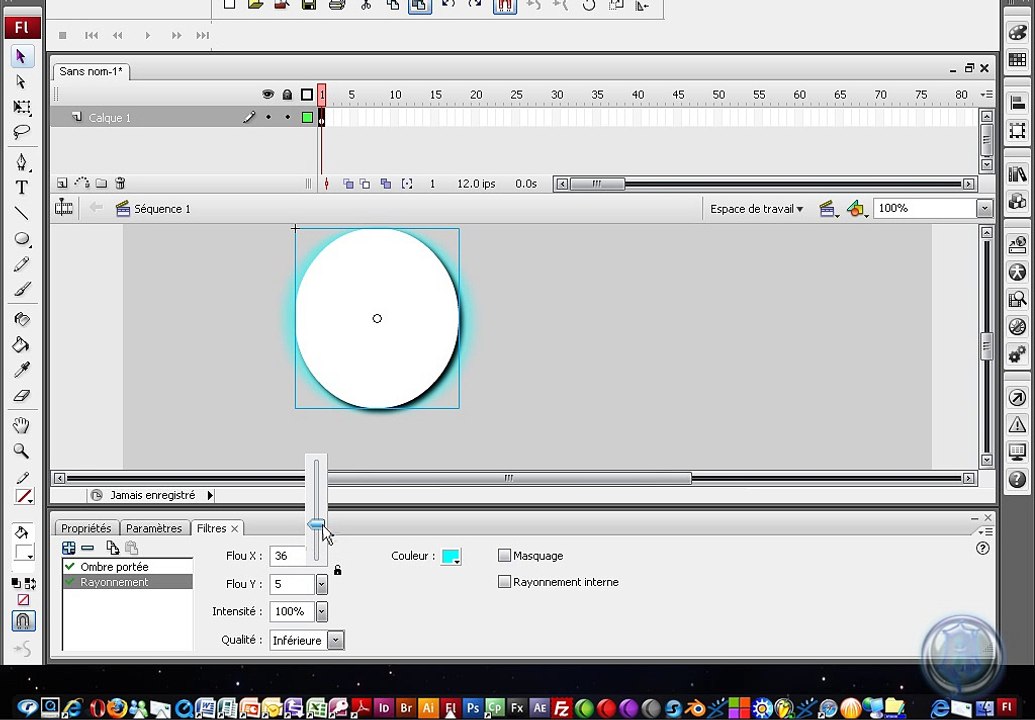Check the Rayonnement interne option

[x=504, y=582]
